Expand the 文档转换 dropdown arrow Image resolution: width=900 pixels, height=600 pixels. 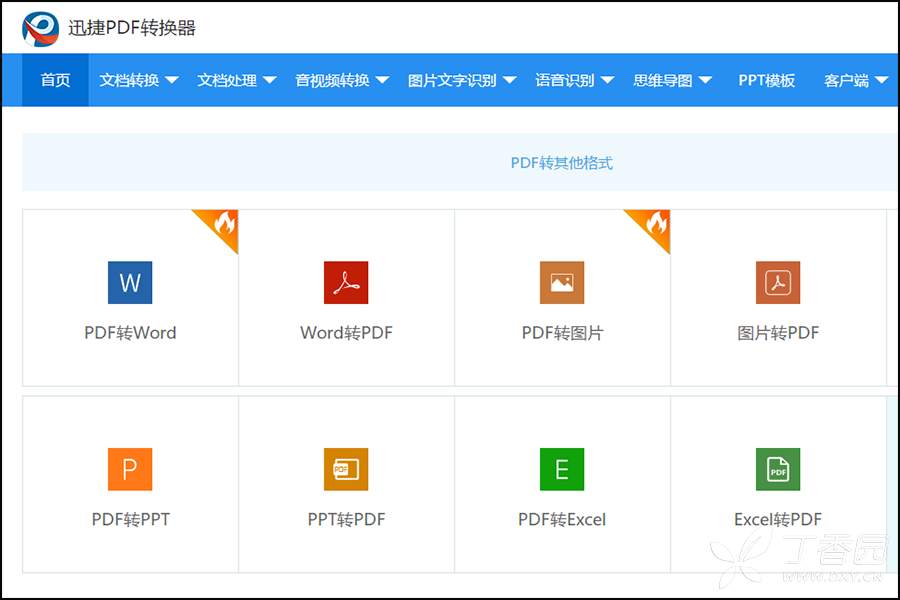[x=172, y=80]
